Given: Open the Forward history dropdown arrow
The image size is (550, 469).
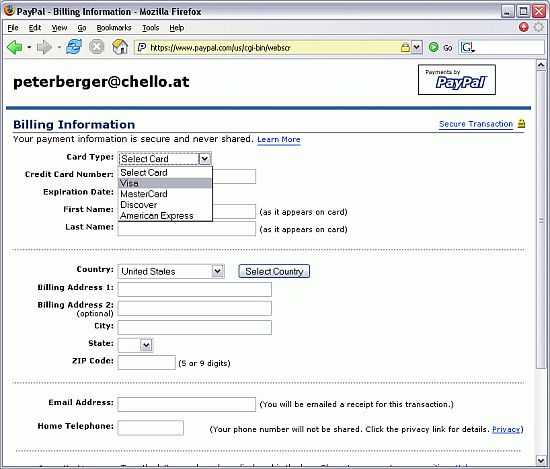Looking at the screenshot, I should click(59, 47).
